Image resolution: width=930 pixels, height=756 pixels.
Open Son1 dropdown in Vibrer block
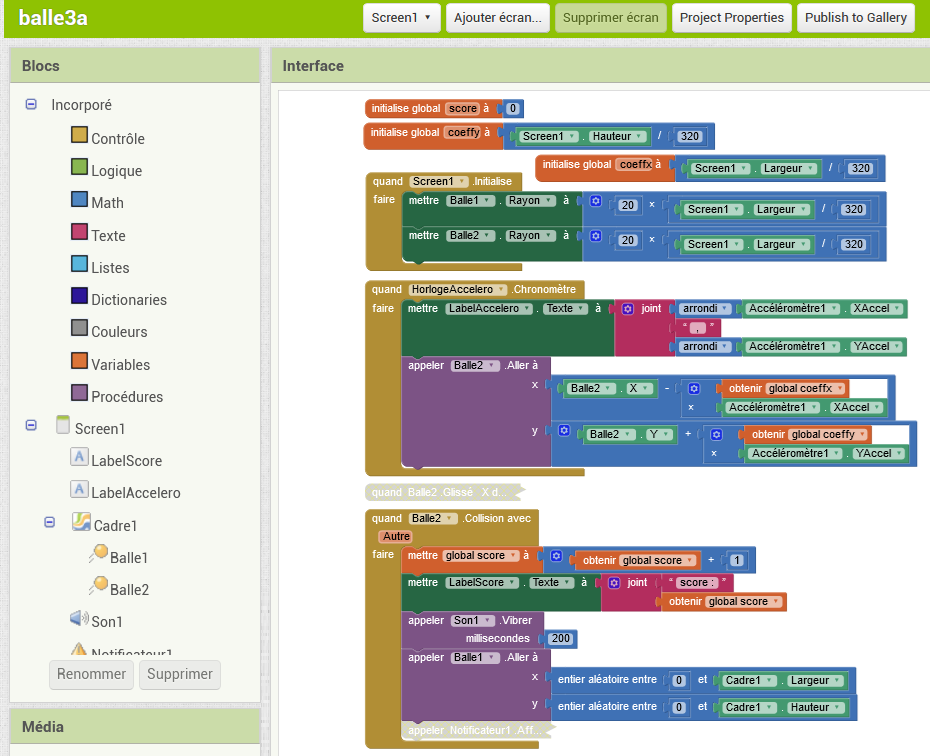(472, 620)
